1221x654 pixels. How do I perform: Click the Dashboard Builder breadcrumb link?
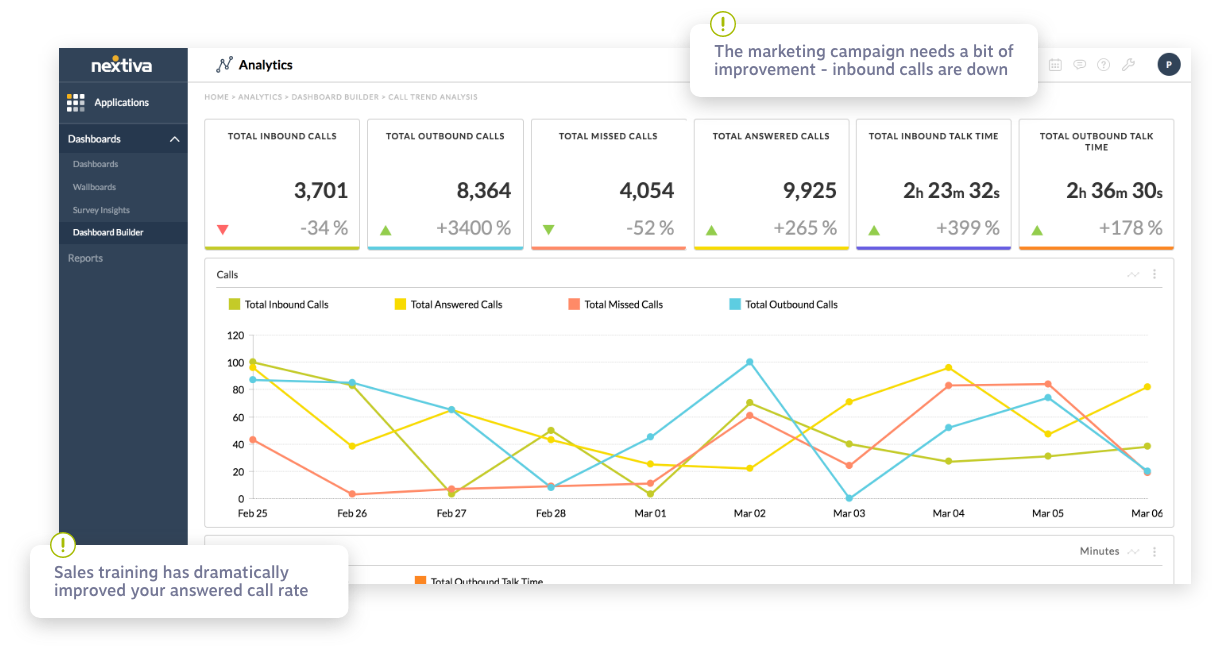point(335,97)
